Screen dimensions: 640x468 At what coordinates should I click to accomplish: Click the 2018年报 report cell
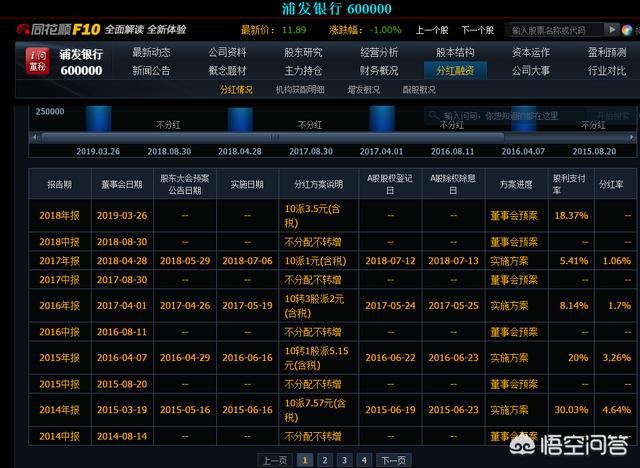60,215
